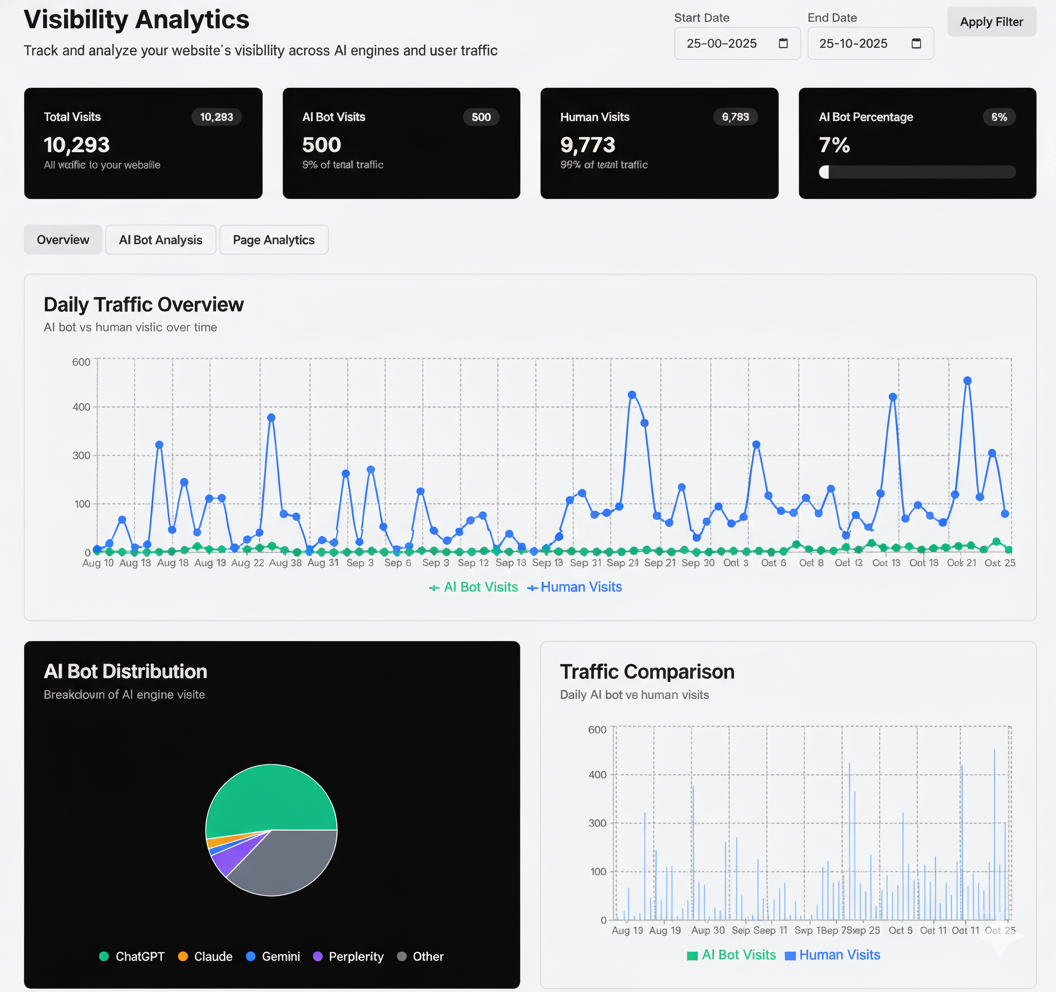Toggle AI Bot Visits series in Daily Traffic legend
The image size is (1056, 992).
click(474, 587)
